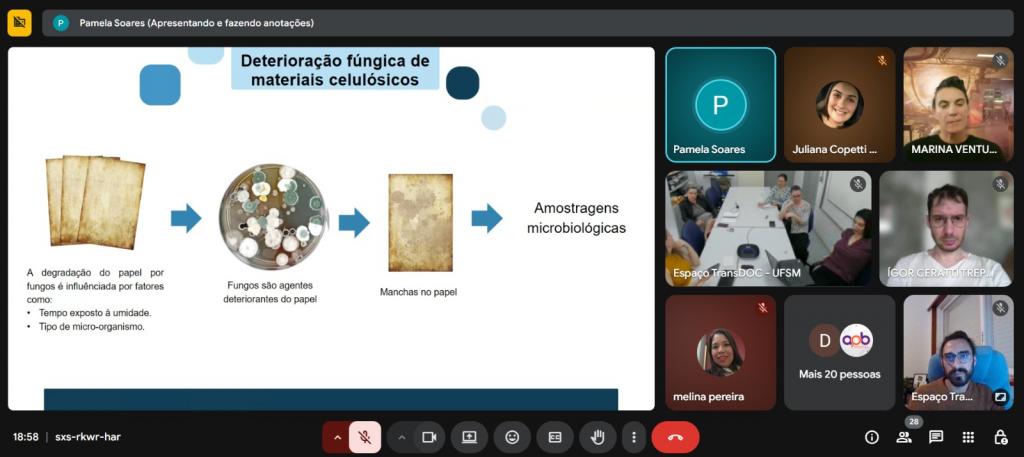Open the activities grid icon
The height and width of the screenshot is (457, 1024).
click(968, 437)
